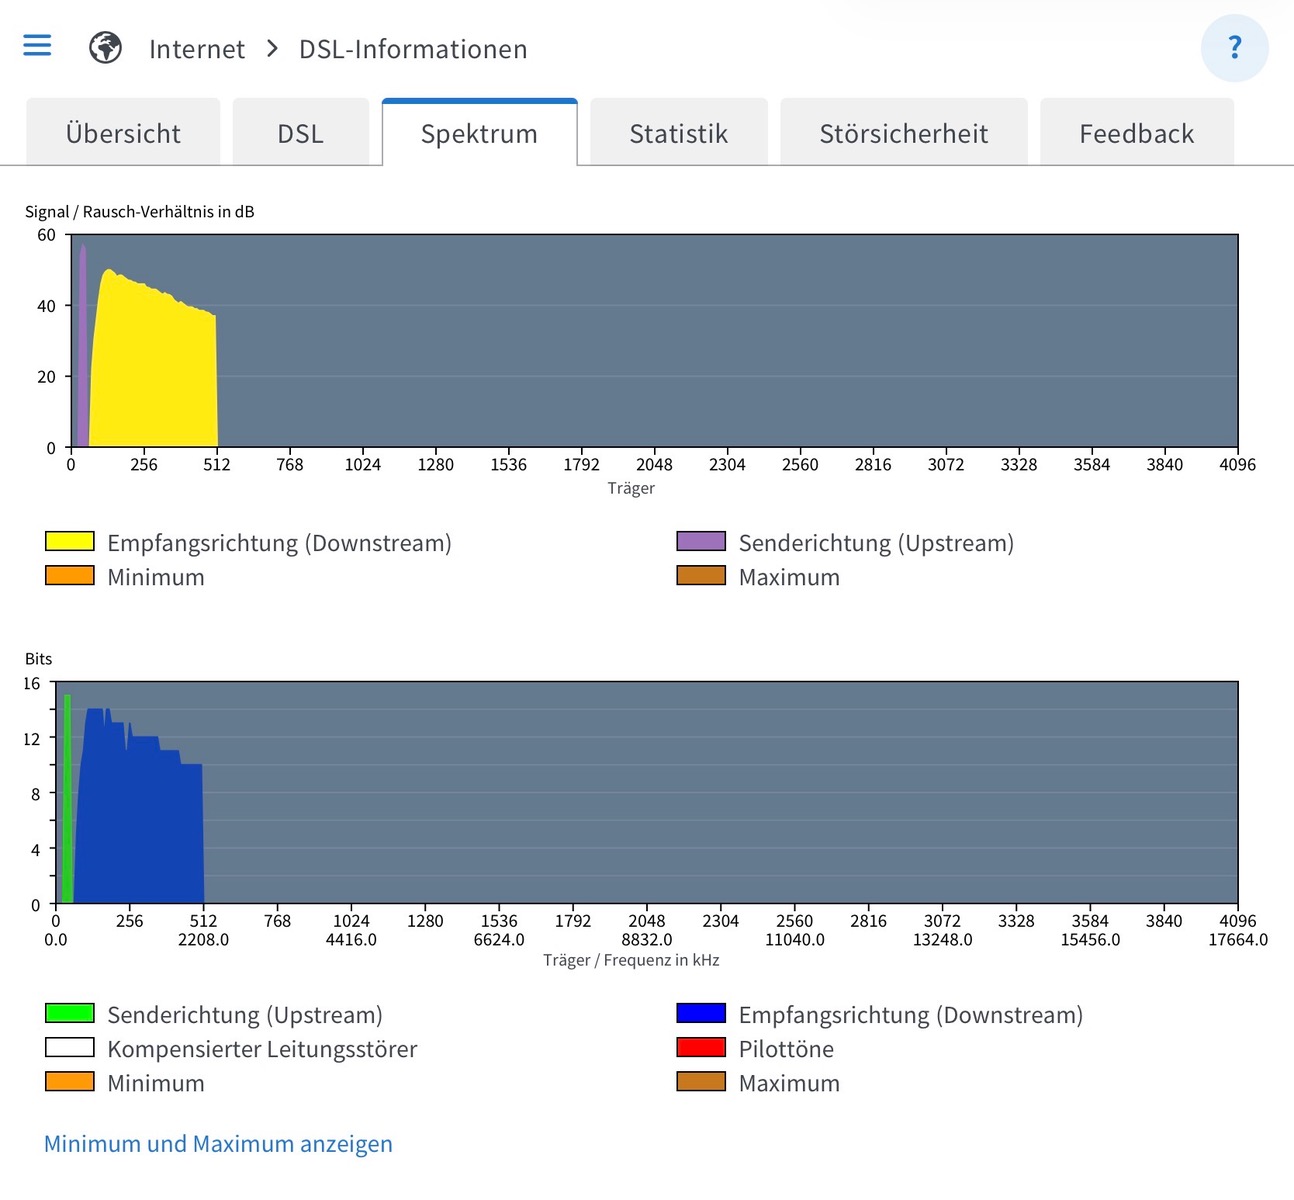Screen dimensions: 1294x1200
Task: Go to the Statistik tab
Action: 678,133
